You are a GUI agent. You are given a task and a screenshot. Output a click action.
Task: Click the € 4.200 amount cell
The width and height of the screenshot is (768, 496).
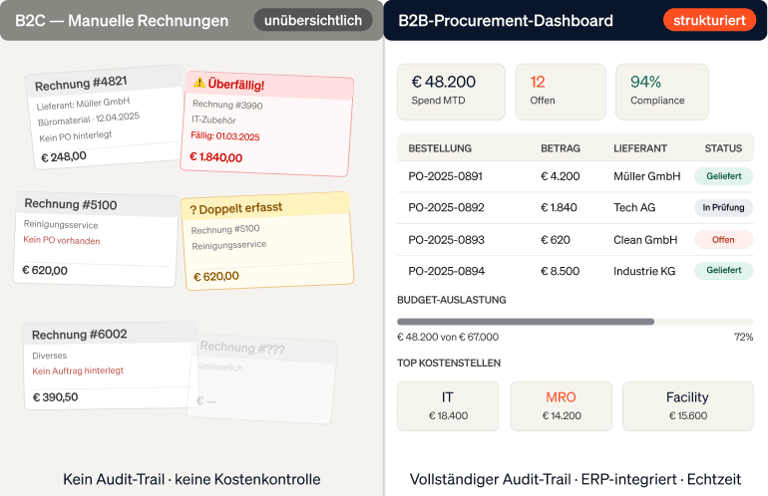[x=560, y=176]
